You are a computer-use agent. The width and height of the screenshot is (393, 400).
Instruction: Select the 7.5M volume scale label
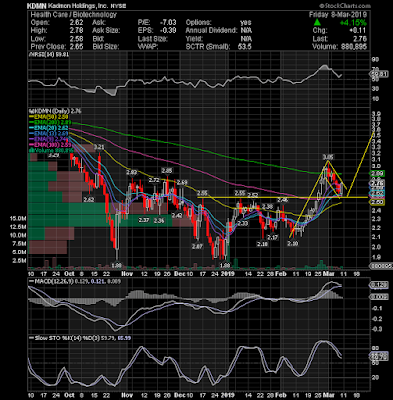[x=20, y=244]
